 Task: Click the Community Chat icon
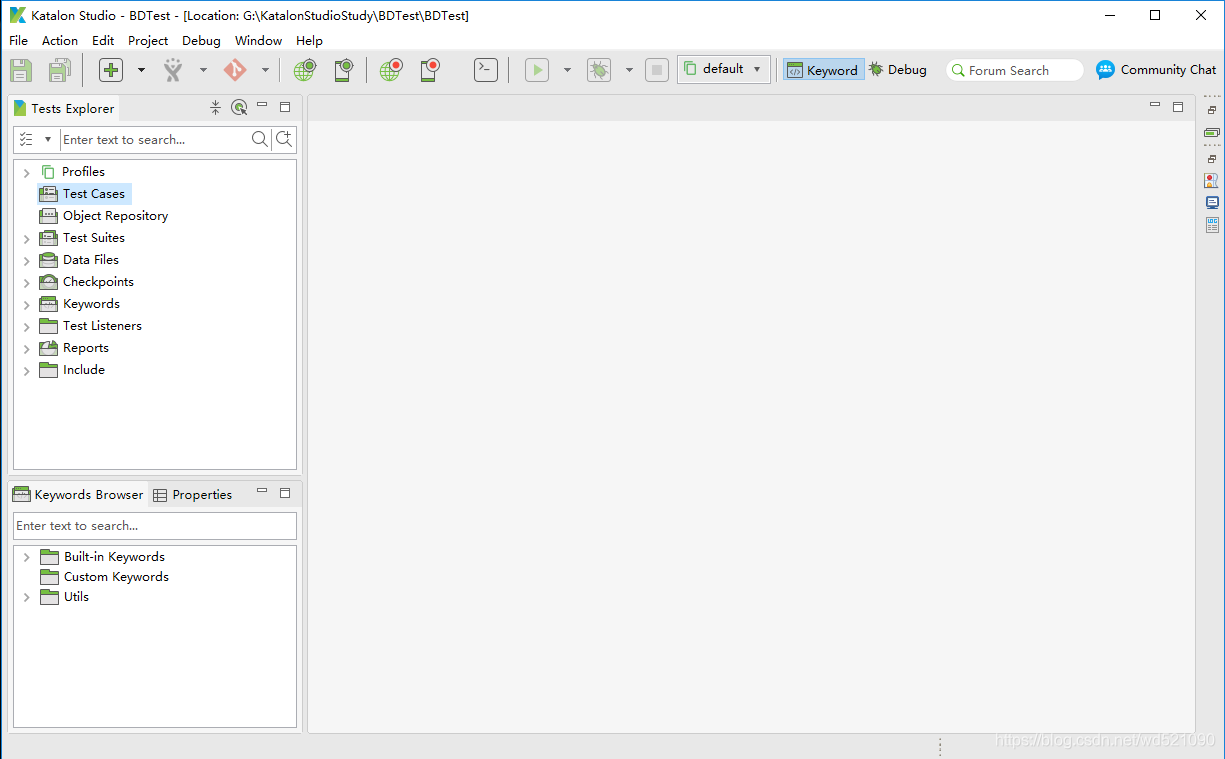[1105, 70]
